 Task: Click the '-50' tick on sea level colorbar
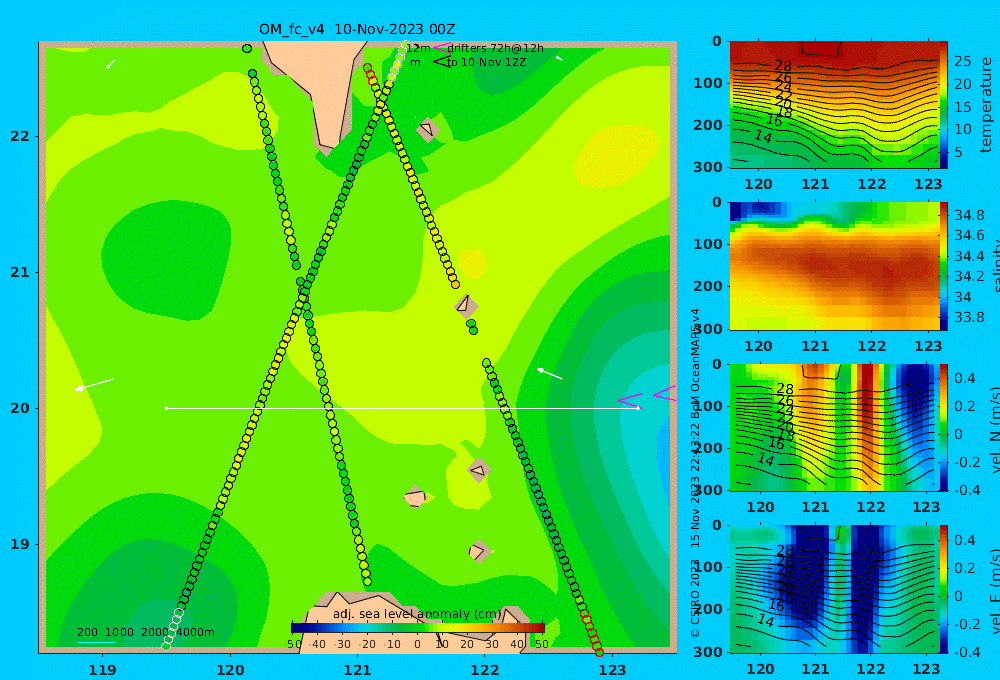click(x=293, y=644)
